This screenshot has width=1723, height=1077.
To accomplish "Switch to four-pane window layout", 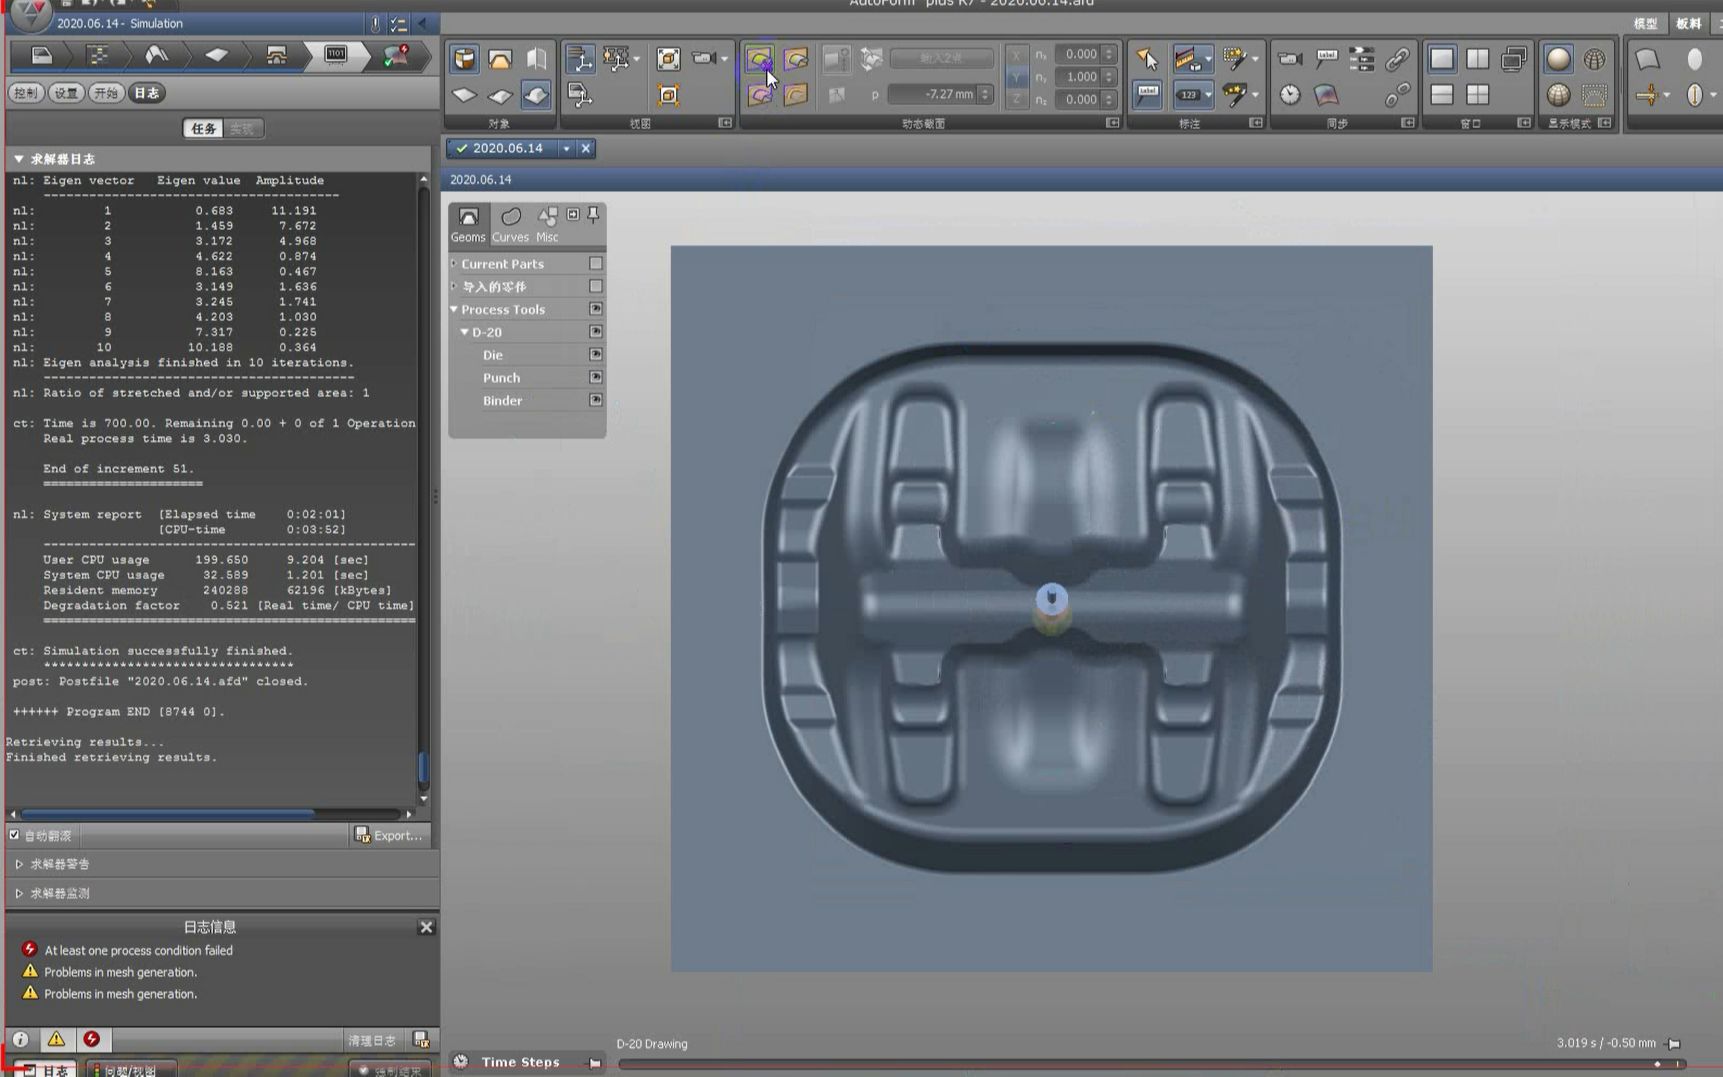I will pos(1477,95).
